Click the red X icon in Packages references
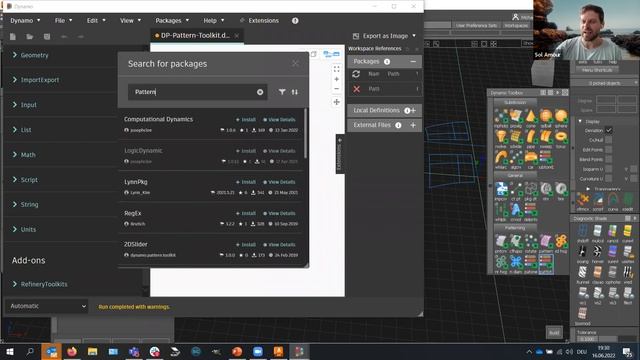This screenshot has height=360, width=640. 356,89
